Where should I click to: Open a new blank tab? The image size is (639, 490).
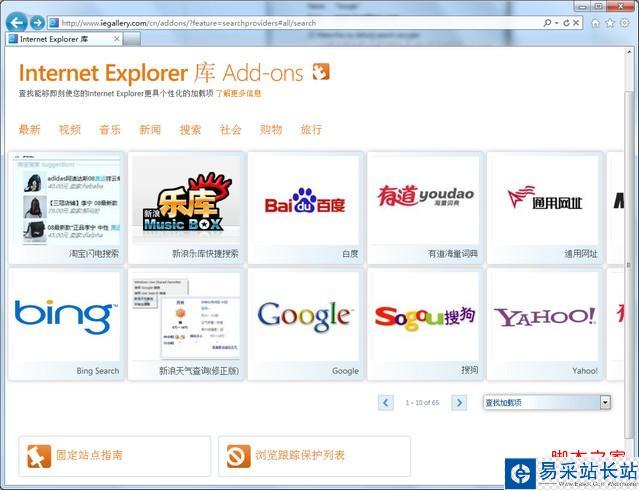tap(132, 39)
